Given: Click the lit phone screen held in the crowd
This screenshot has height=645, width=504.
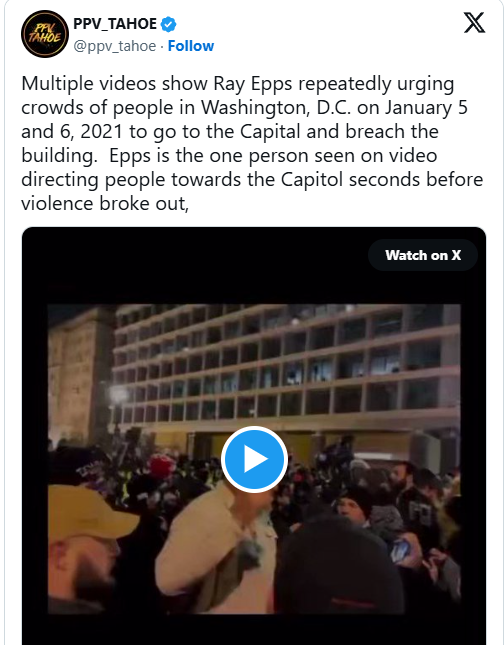Looking at the screenshot, I should point(401,550).
